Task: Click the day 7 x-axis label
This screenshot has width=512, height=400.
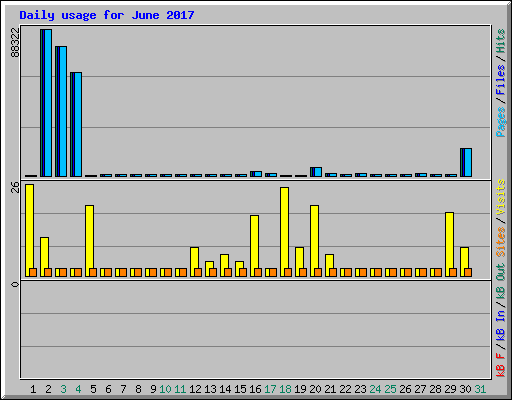Action: pyautogui.click(x=123, y=389)
